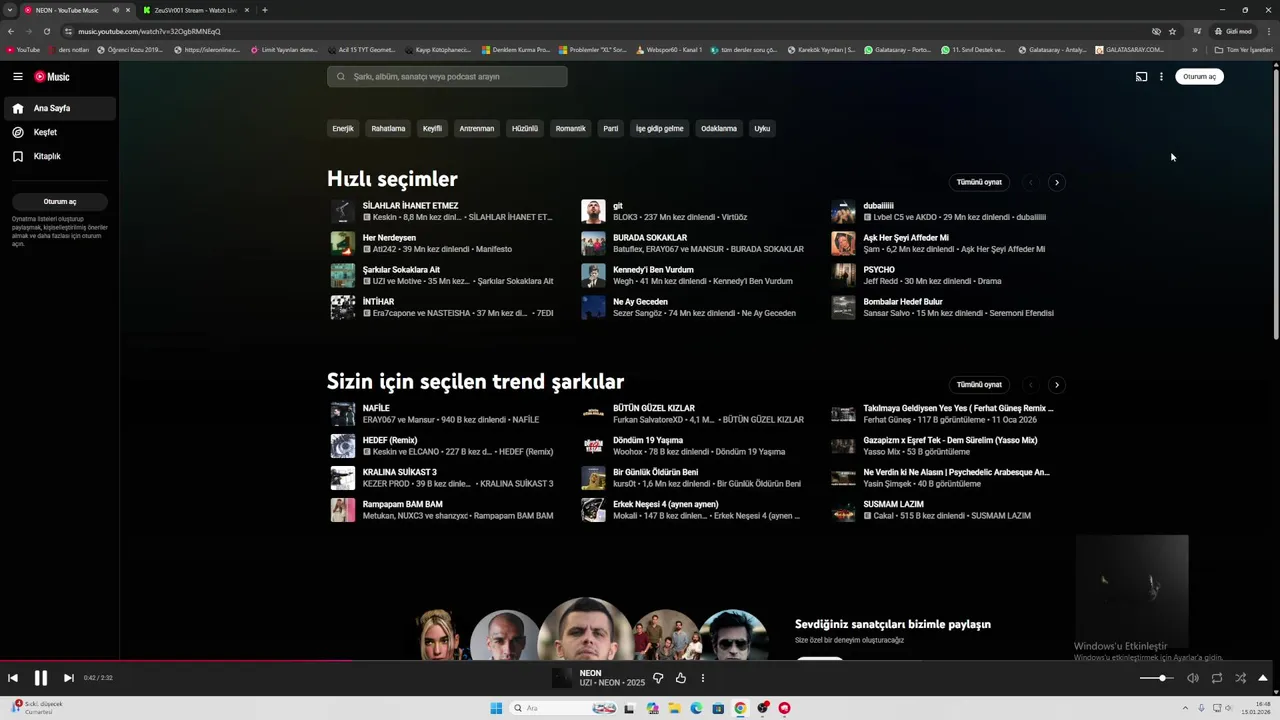Click the Ne Ay Geceden song thumbnail
1280x720 pixels.
tap(593, 307)
